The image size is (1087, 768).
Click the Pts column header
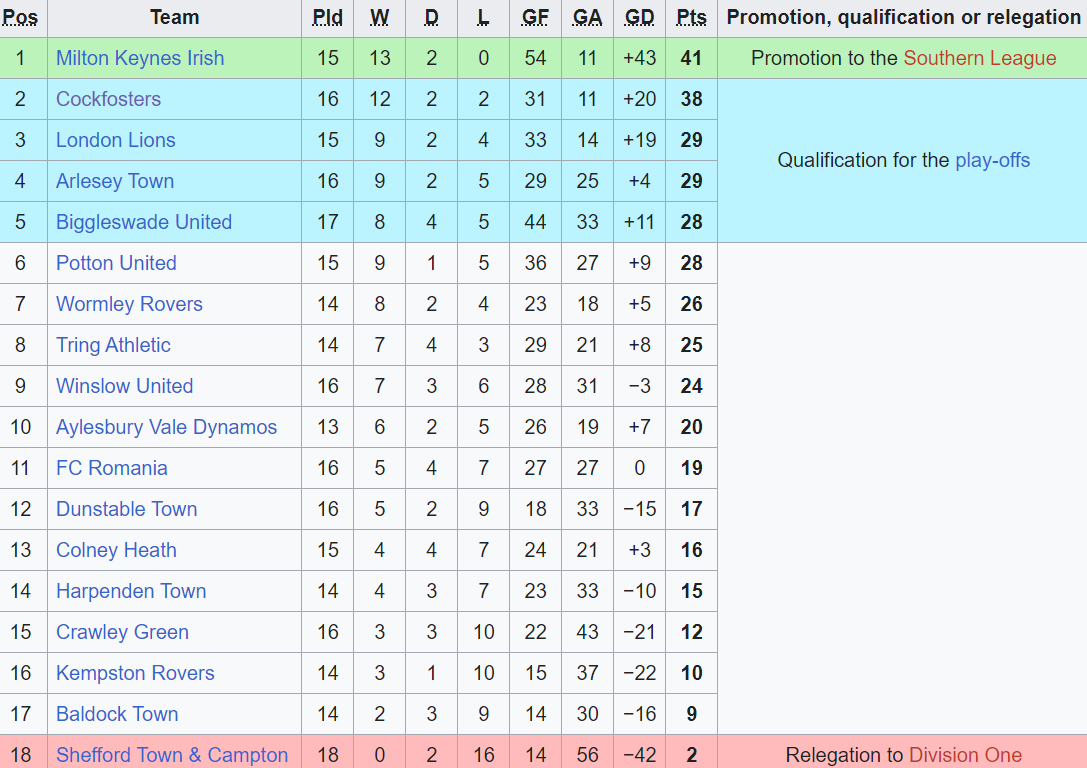(x=691, y=17)
